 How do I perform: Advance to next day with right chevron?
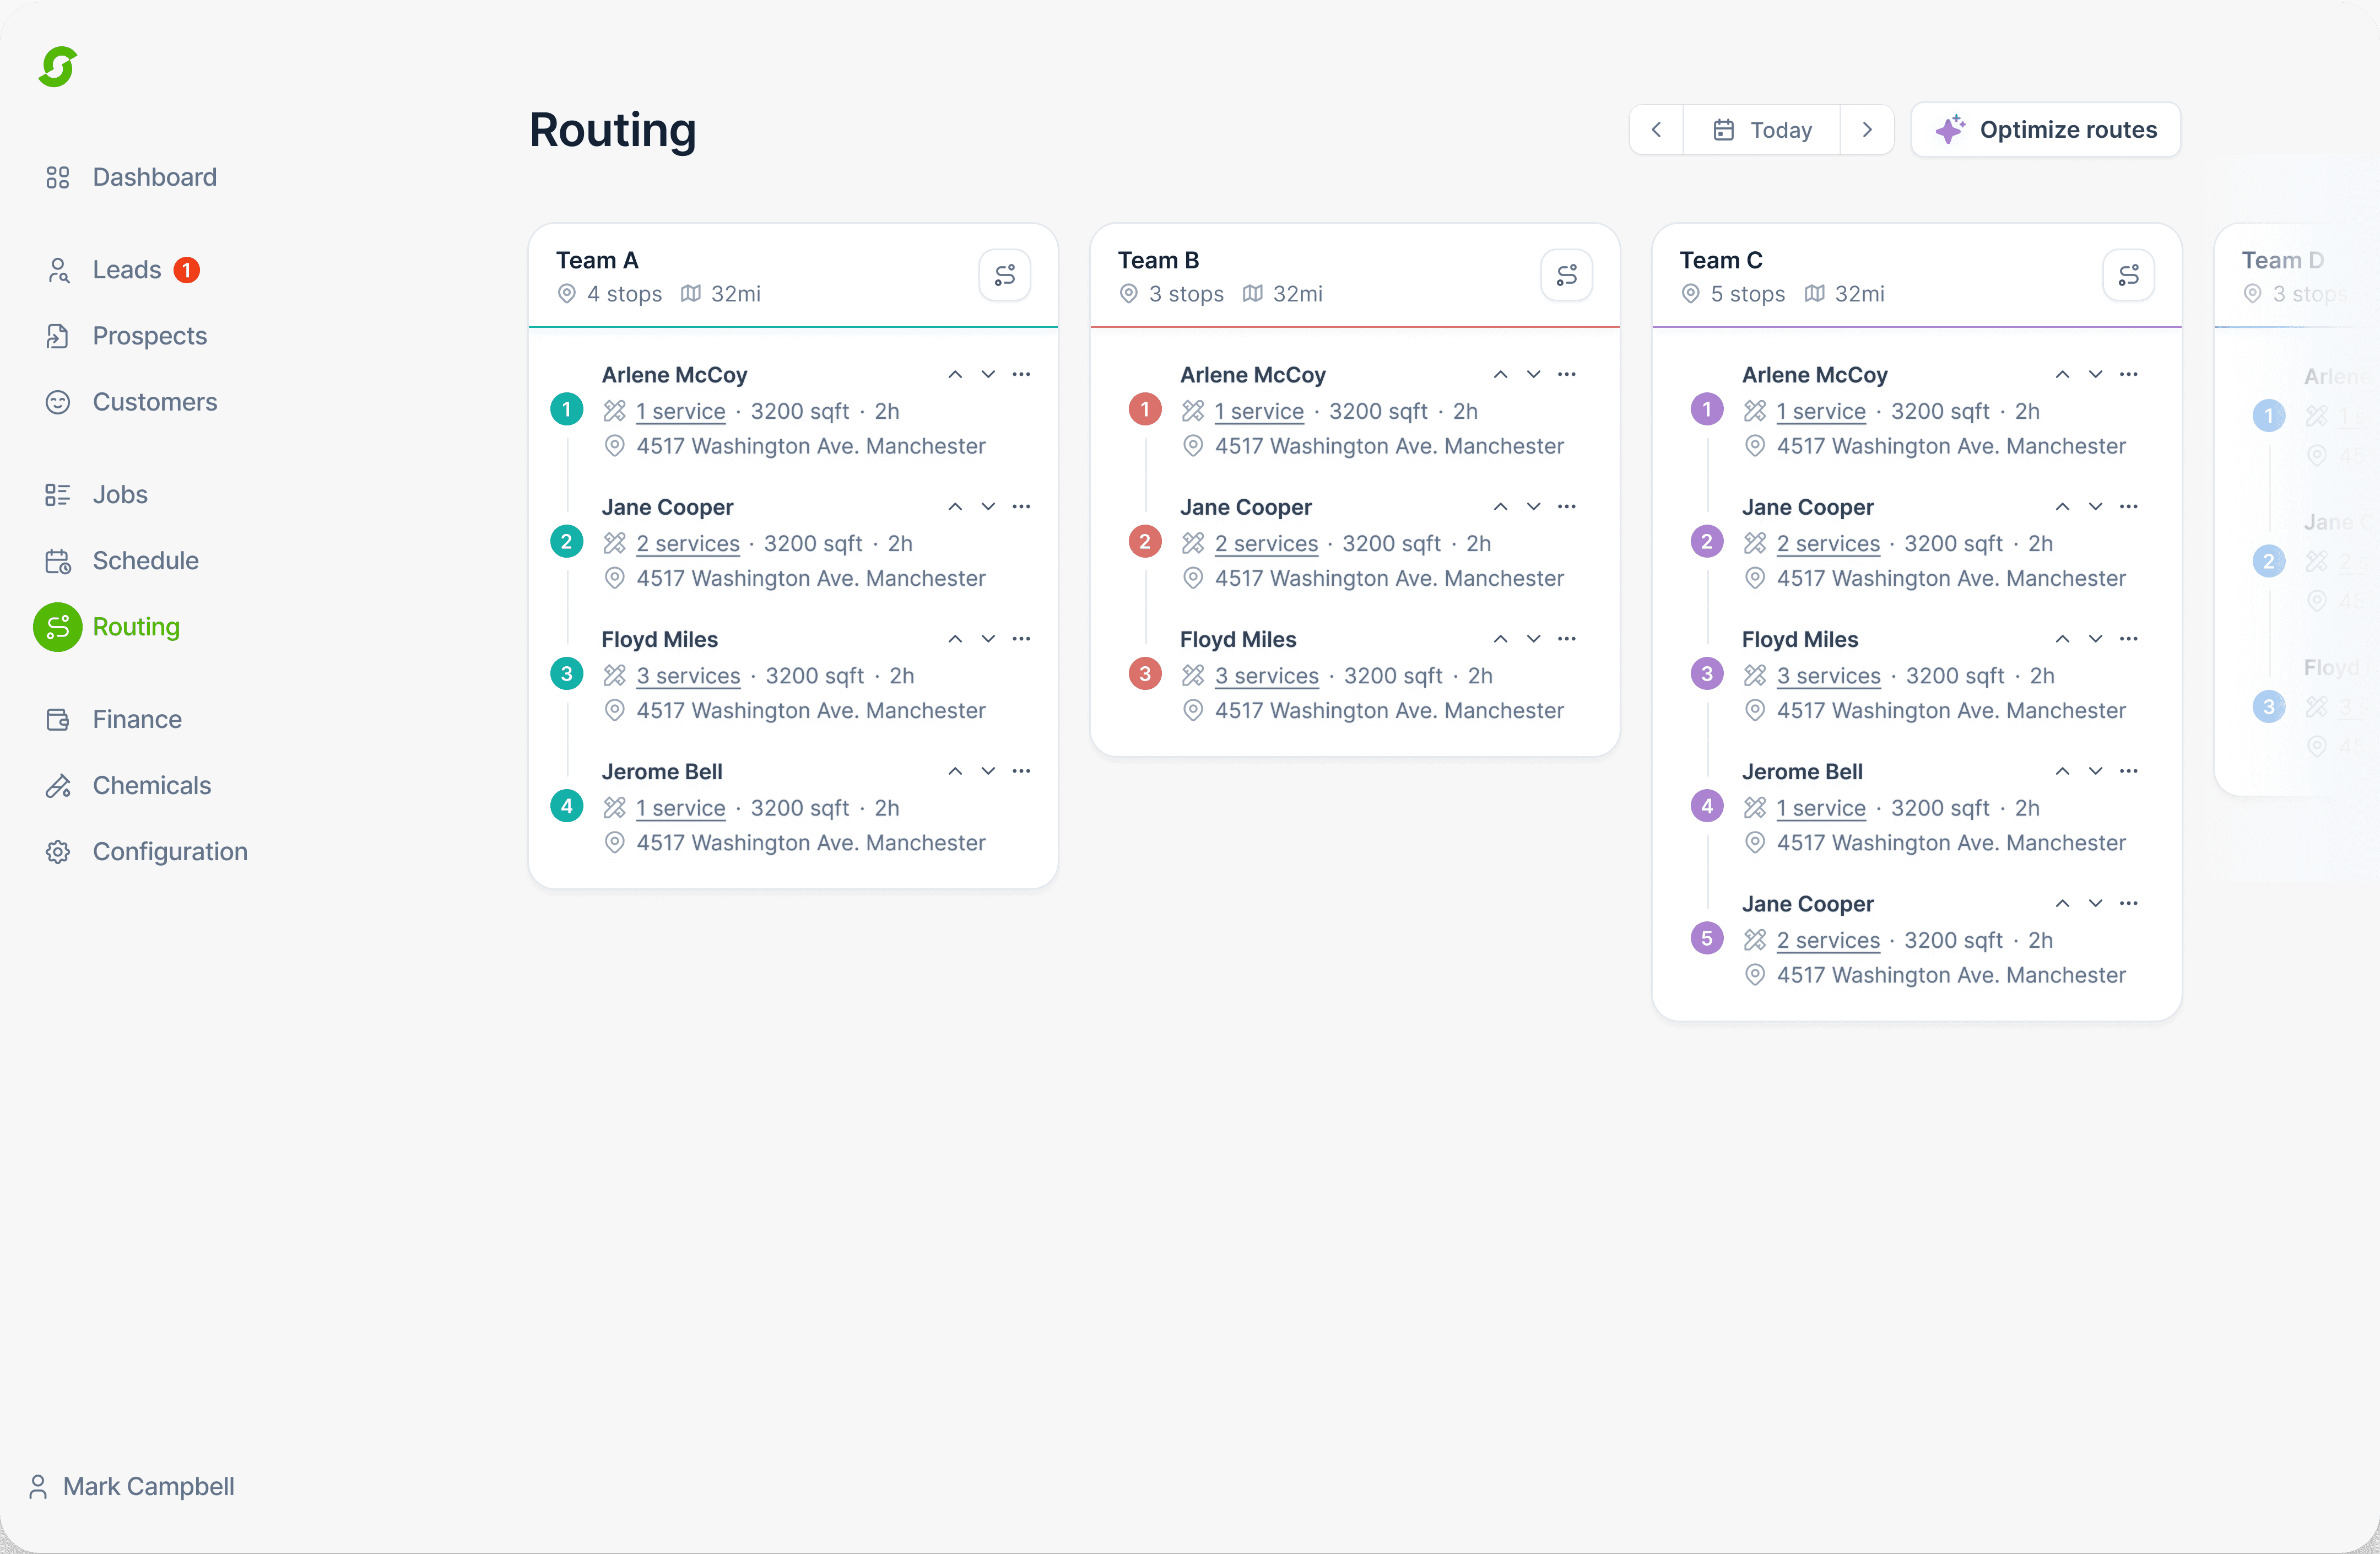click(1866, 130)
